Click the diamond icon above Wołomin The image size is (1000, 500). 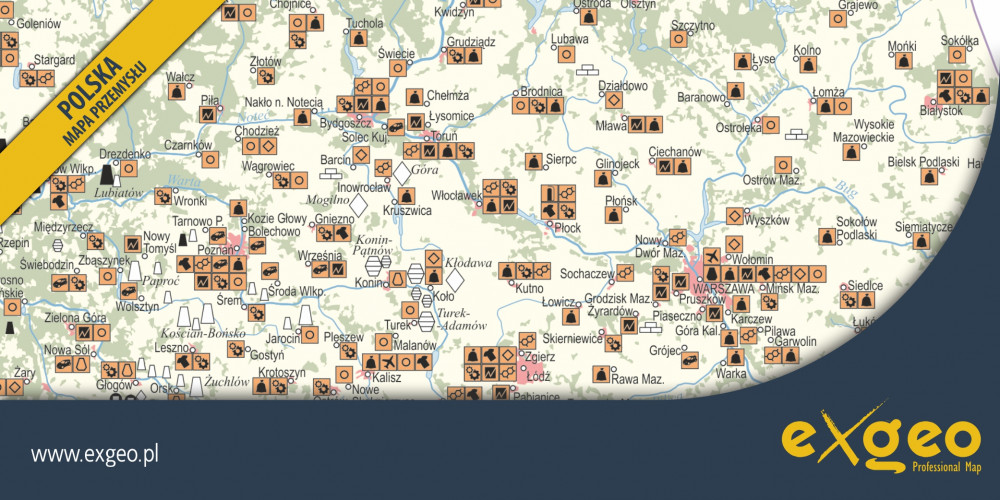pyautogui.click(x=733, y=244)
